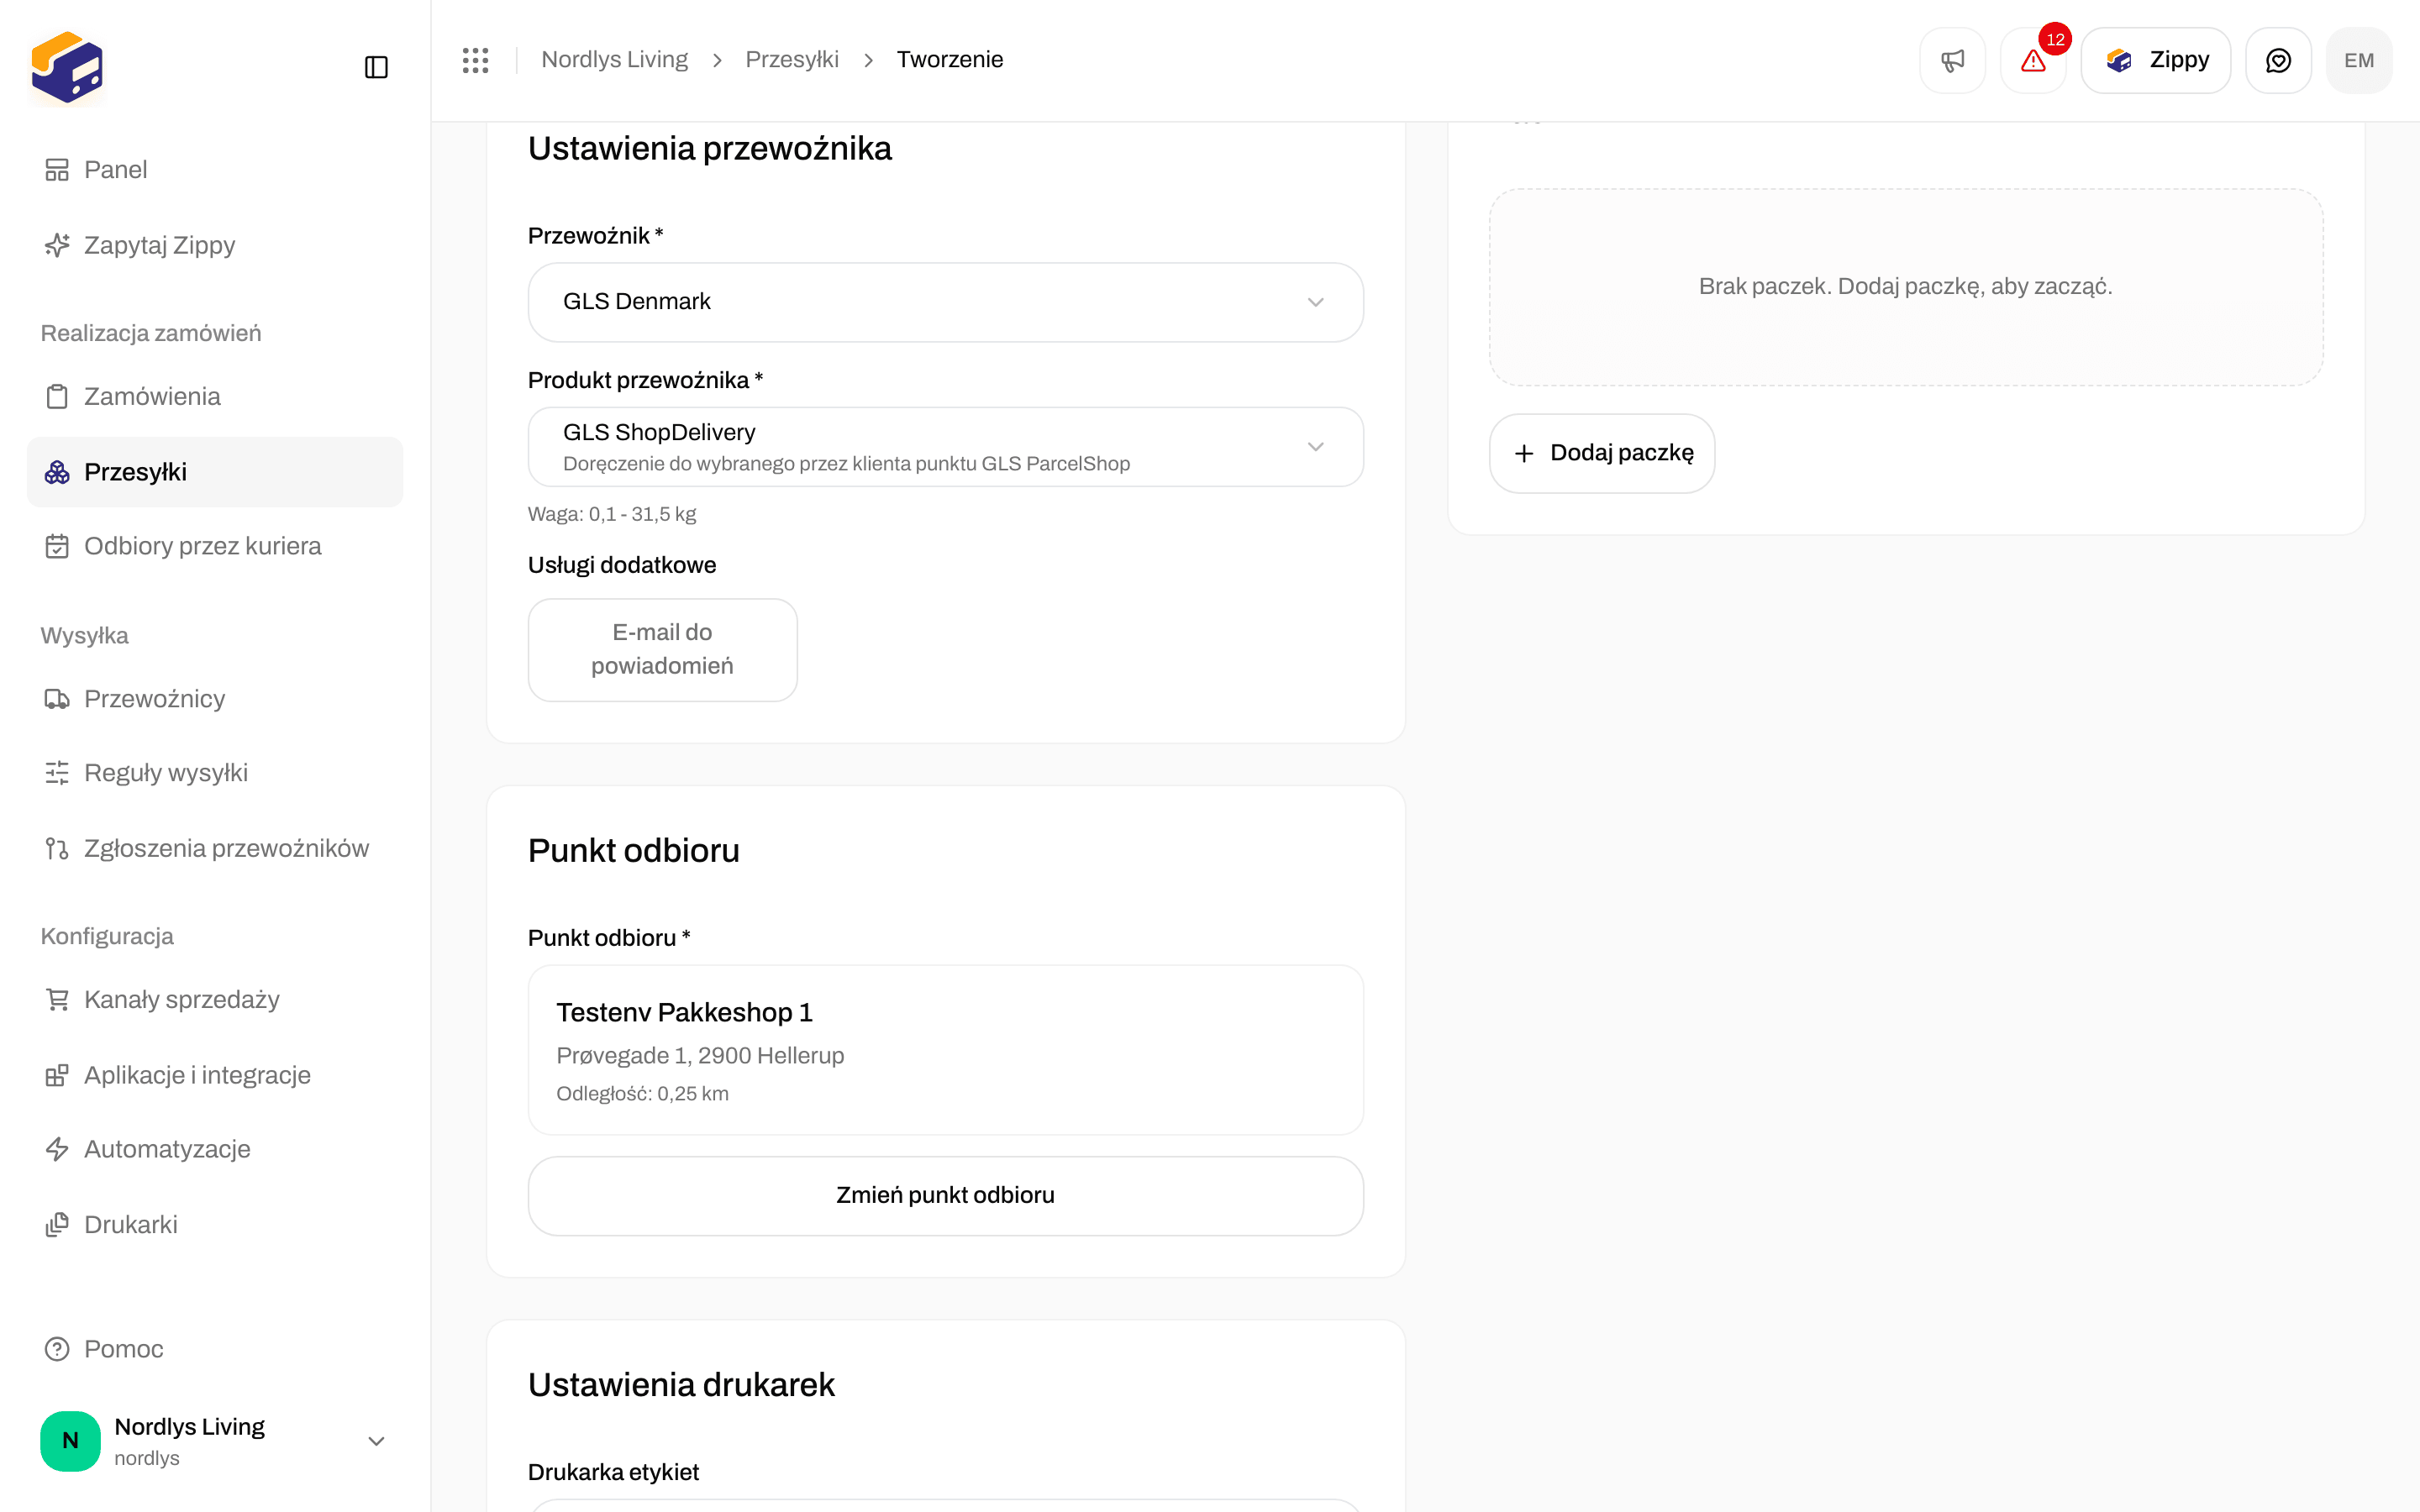2420x1512 pixels.
Task: Click the Zippy logo in the sidebar
Action: click(67, 67)
